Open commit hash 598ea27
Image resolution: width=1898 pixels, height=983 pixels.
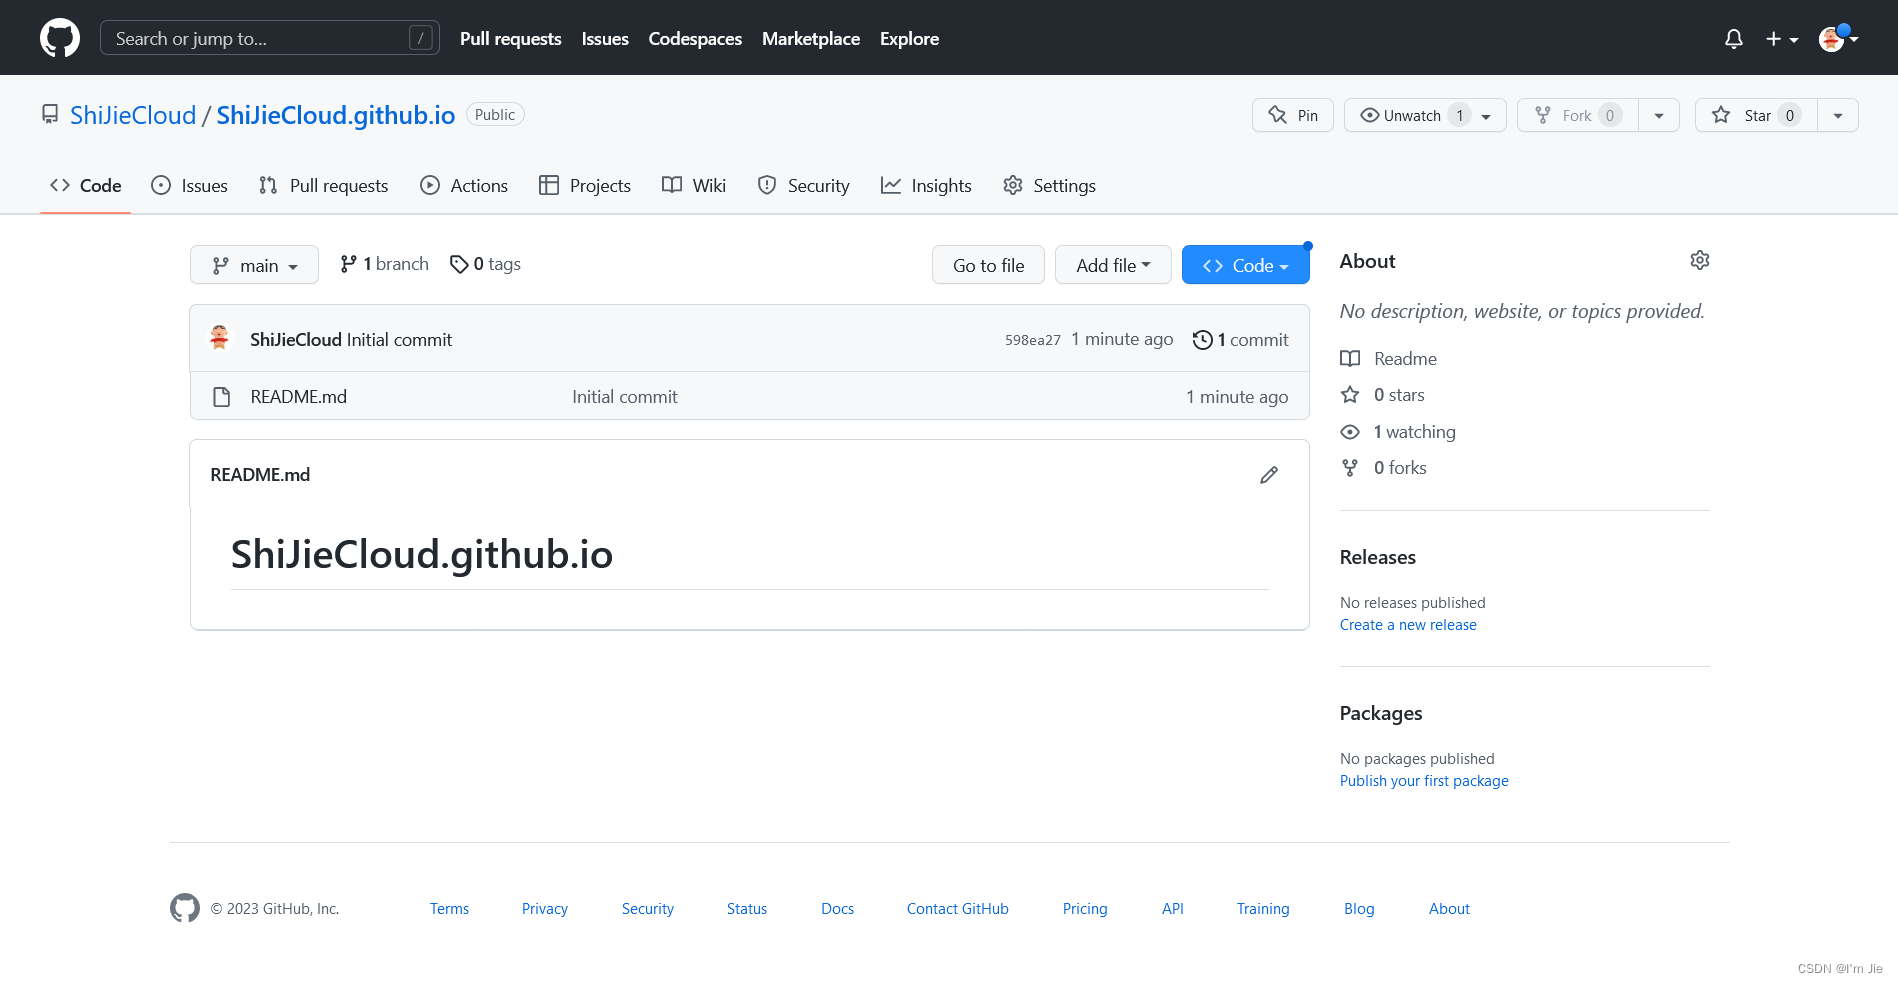(x=1033, y=340)
